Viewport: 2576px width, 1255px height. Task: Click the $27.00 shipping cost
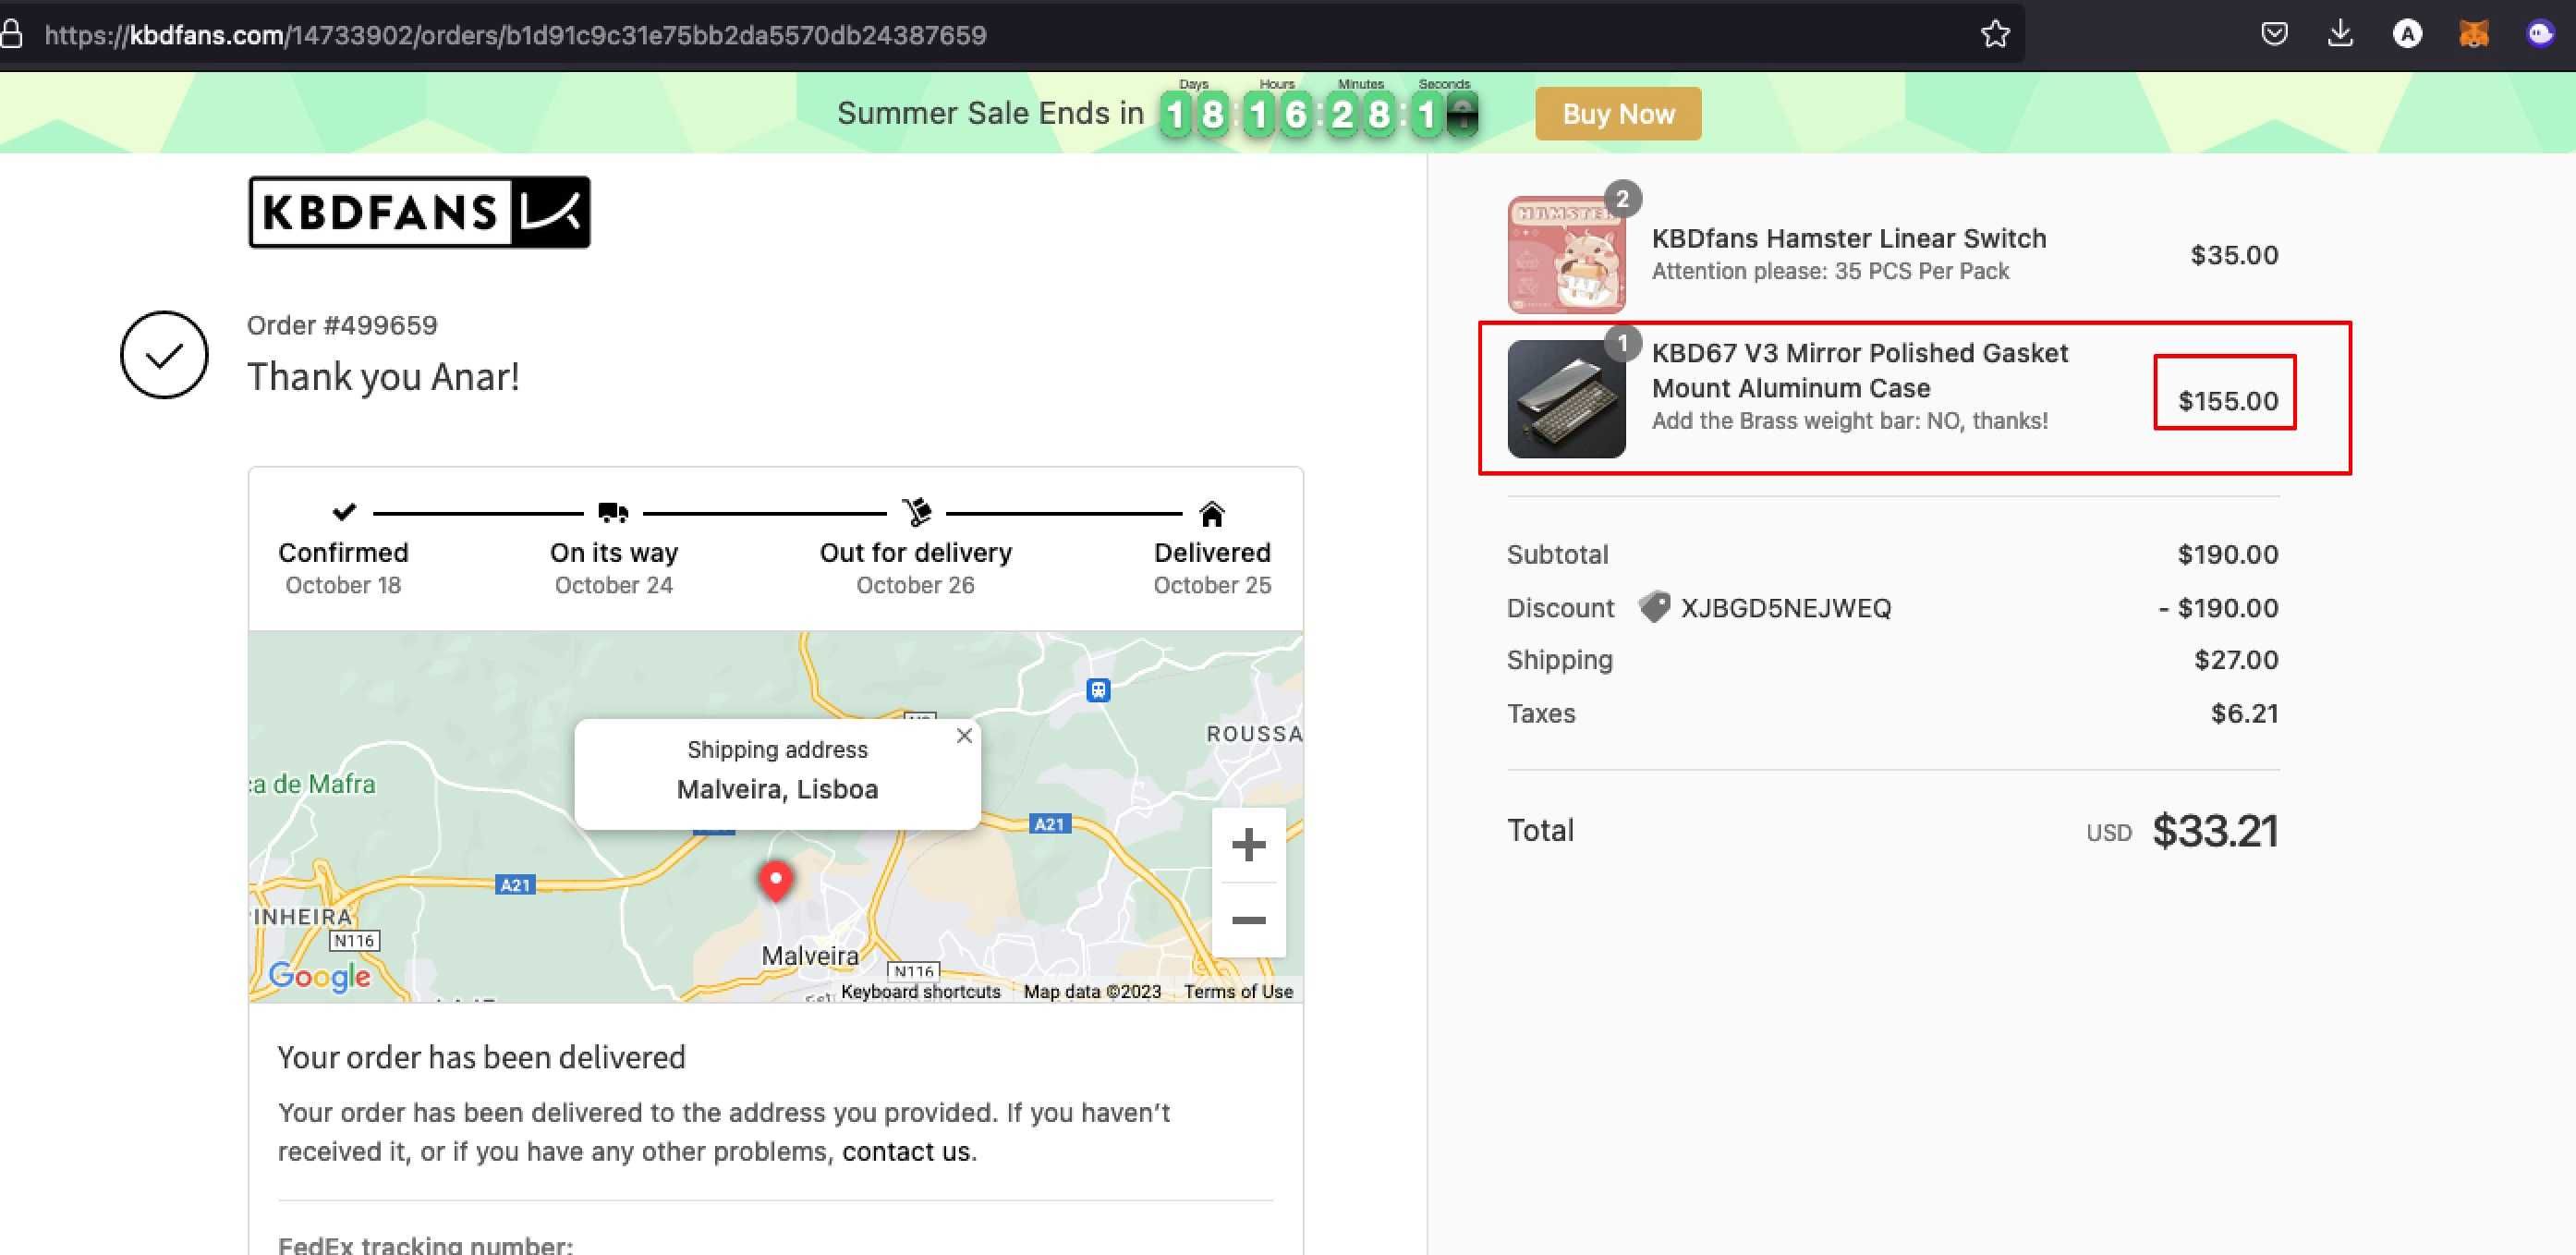coord(2236,660)
